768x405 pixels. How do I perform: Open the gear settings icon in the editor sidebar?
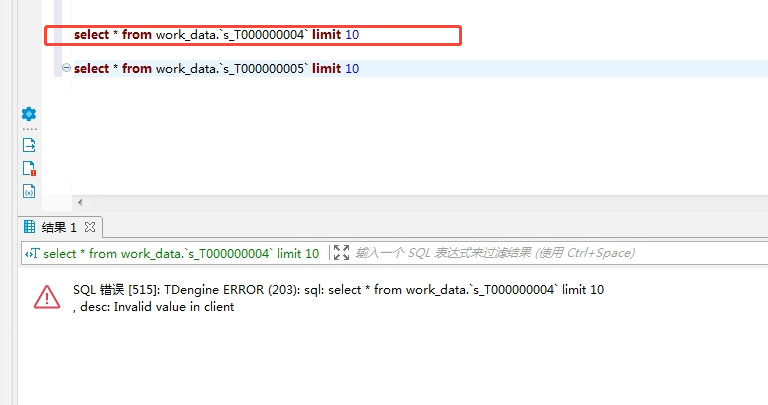pos(29,114)
